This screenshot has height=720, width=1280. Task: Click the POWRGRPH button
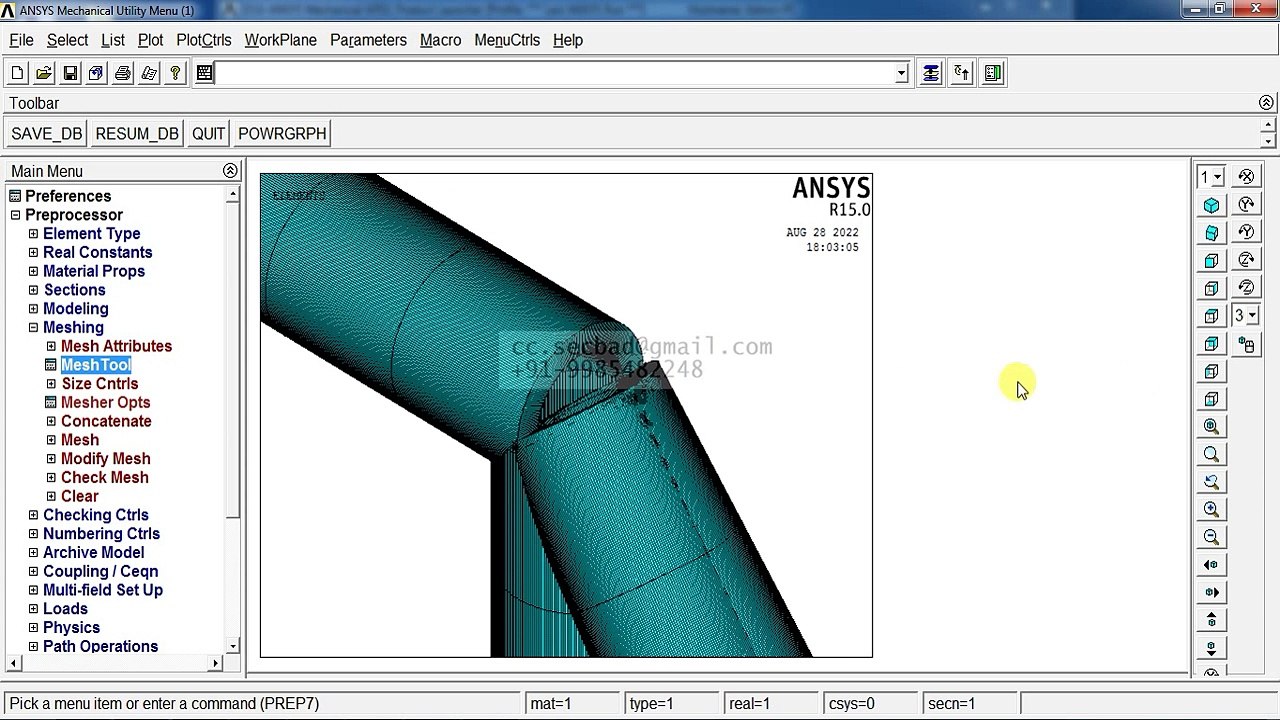[282, 134]
